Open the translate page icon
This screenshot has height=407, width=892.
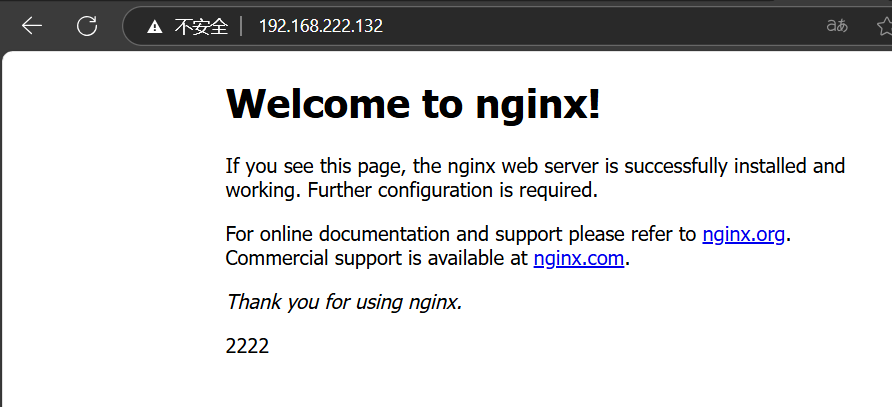[837, 26]
